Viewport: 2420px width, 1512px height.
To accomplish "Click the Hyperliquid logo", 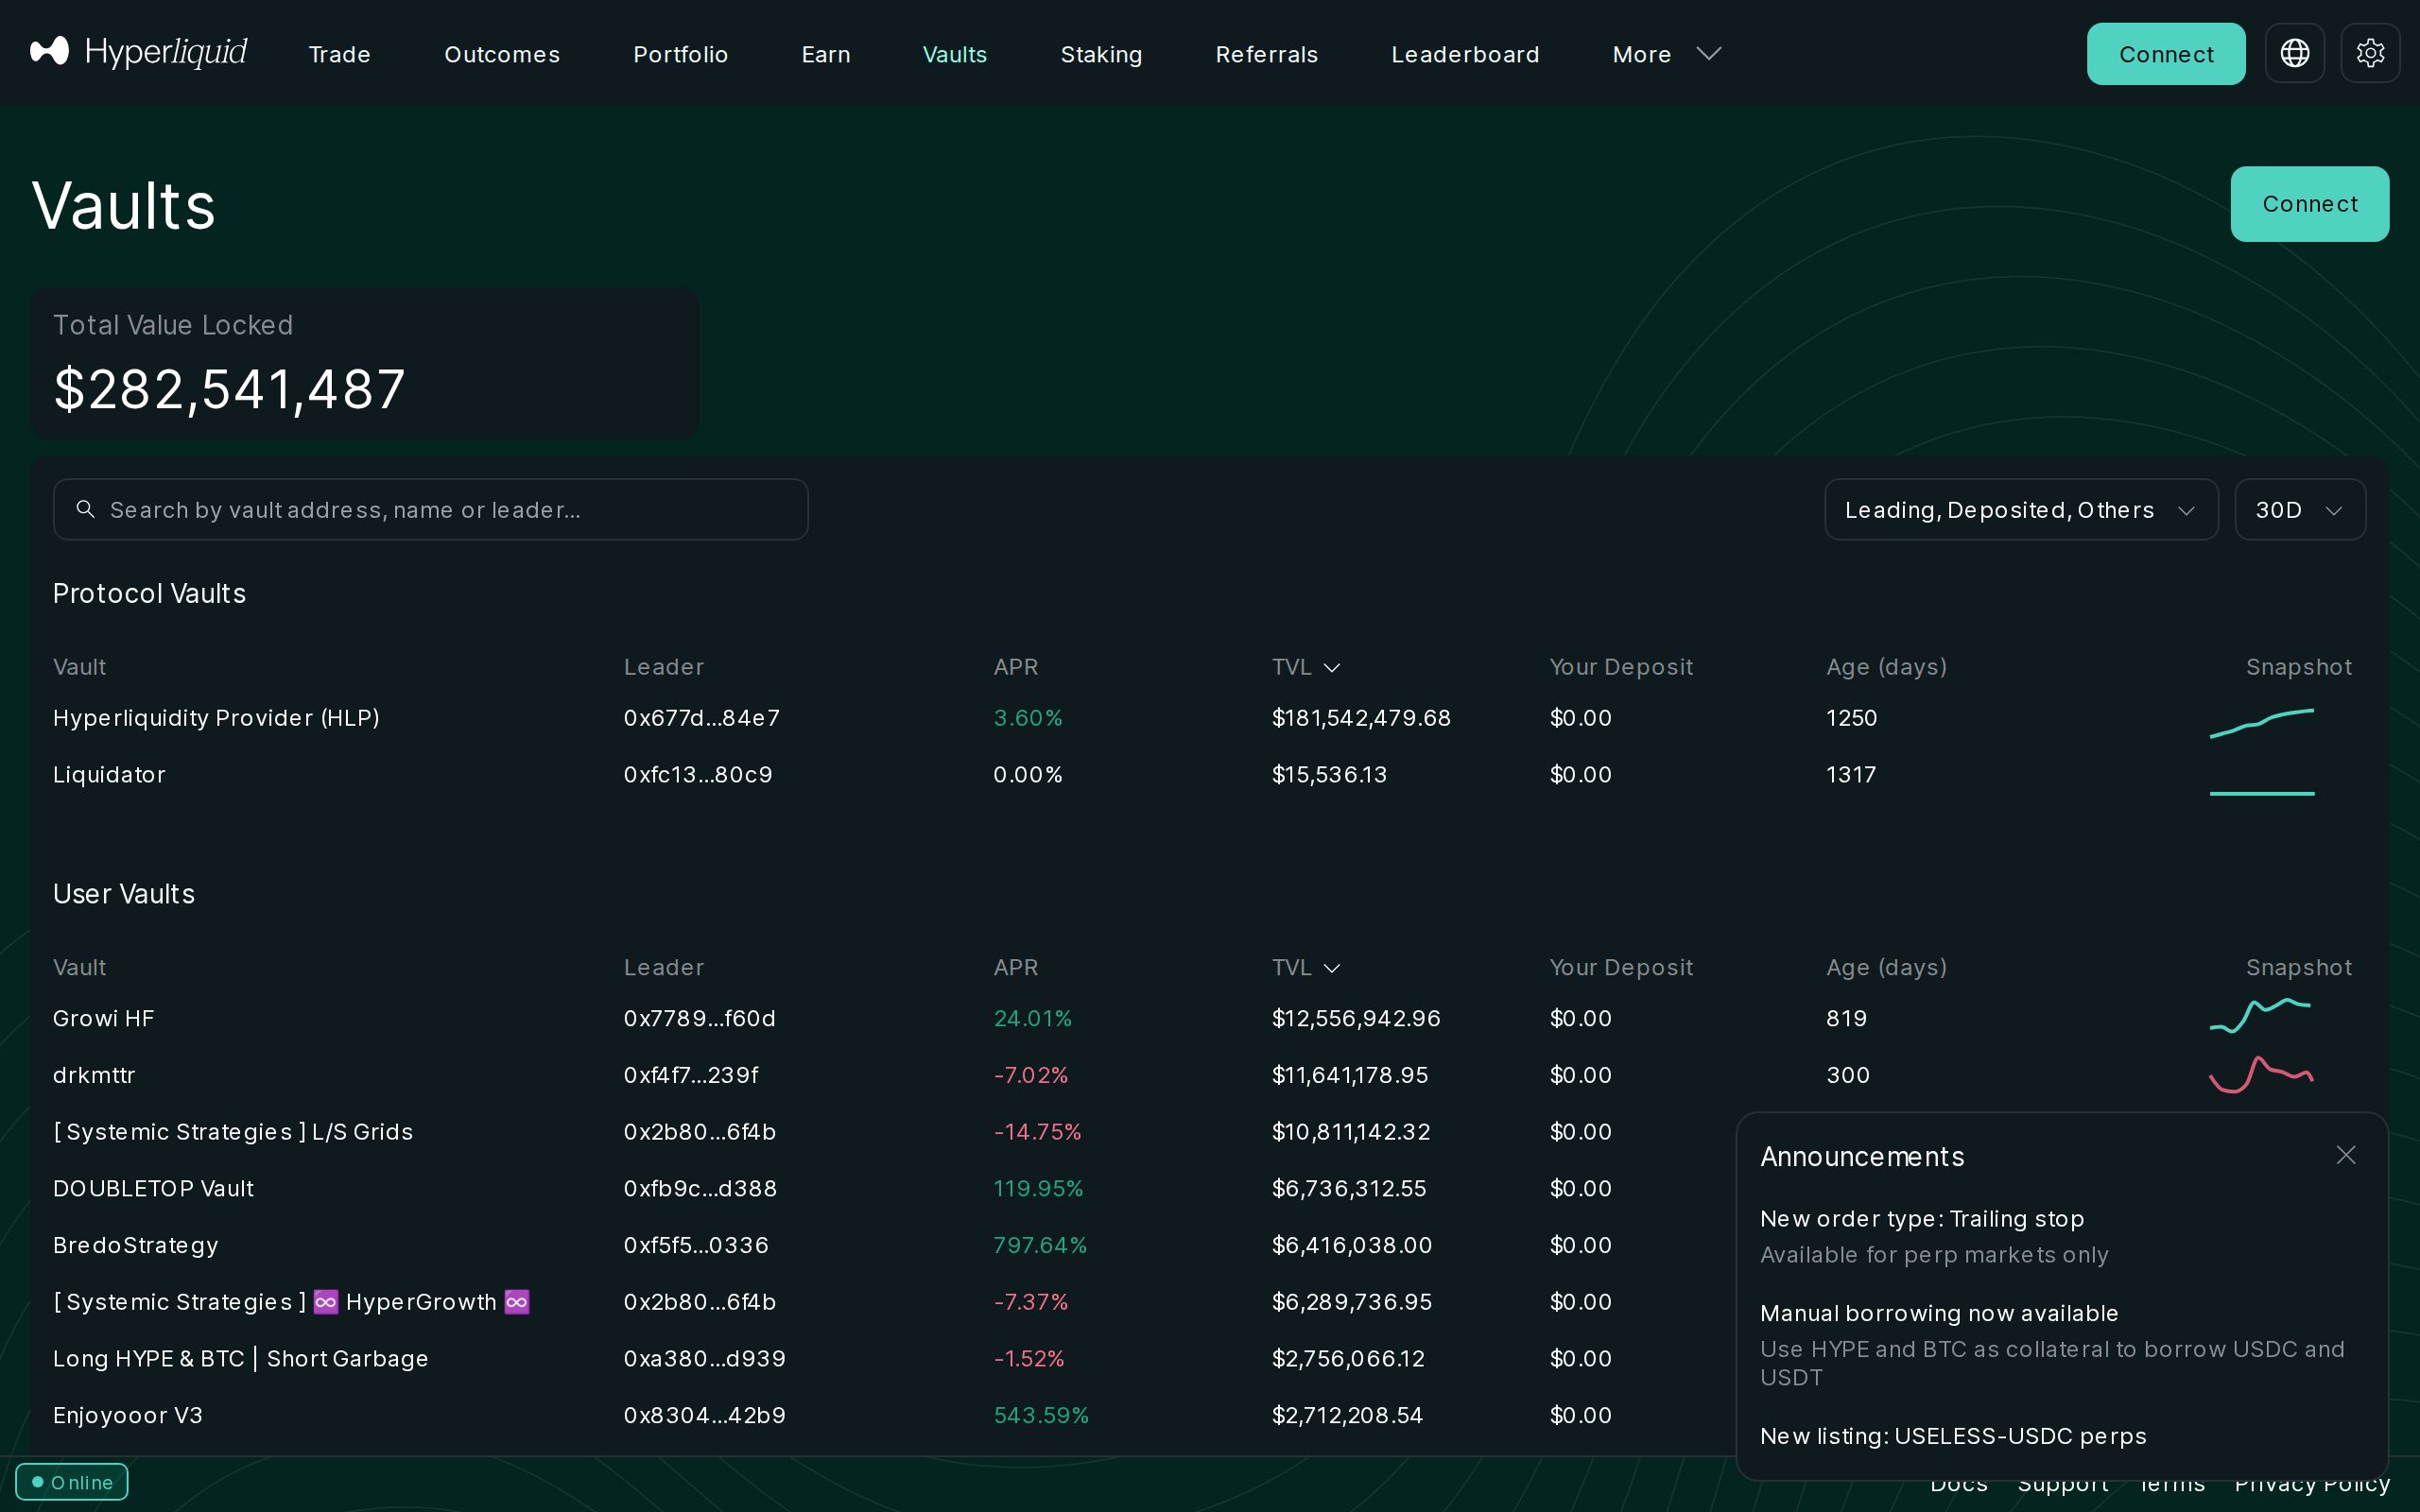I will 138,52.
